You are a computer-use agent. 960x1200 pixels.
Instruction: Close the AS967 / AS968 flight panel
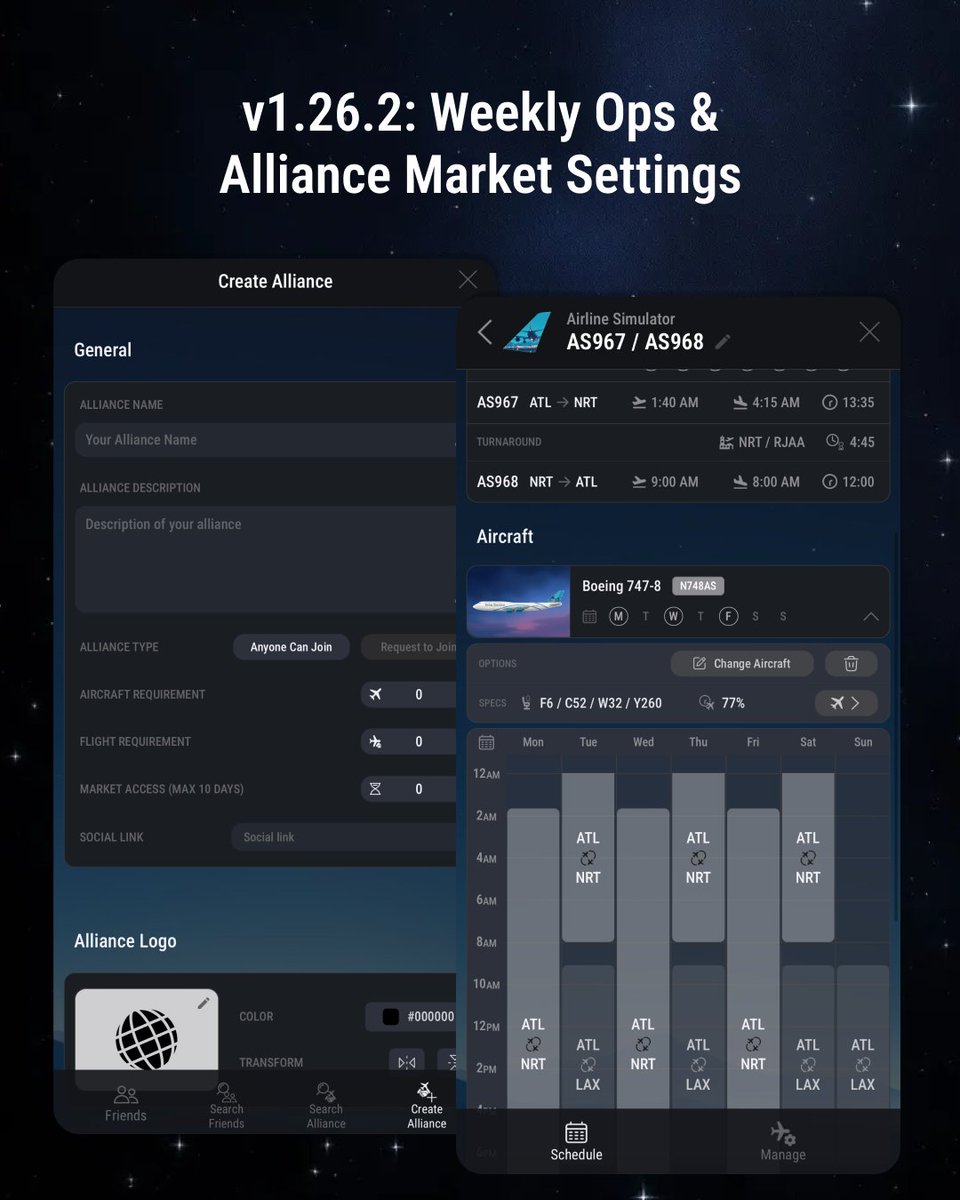(869, 332)
